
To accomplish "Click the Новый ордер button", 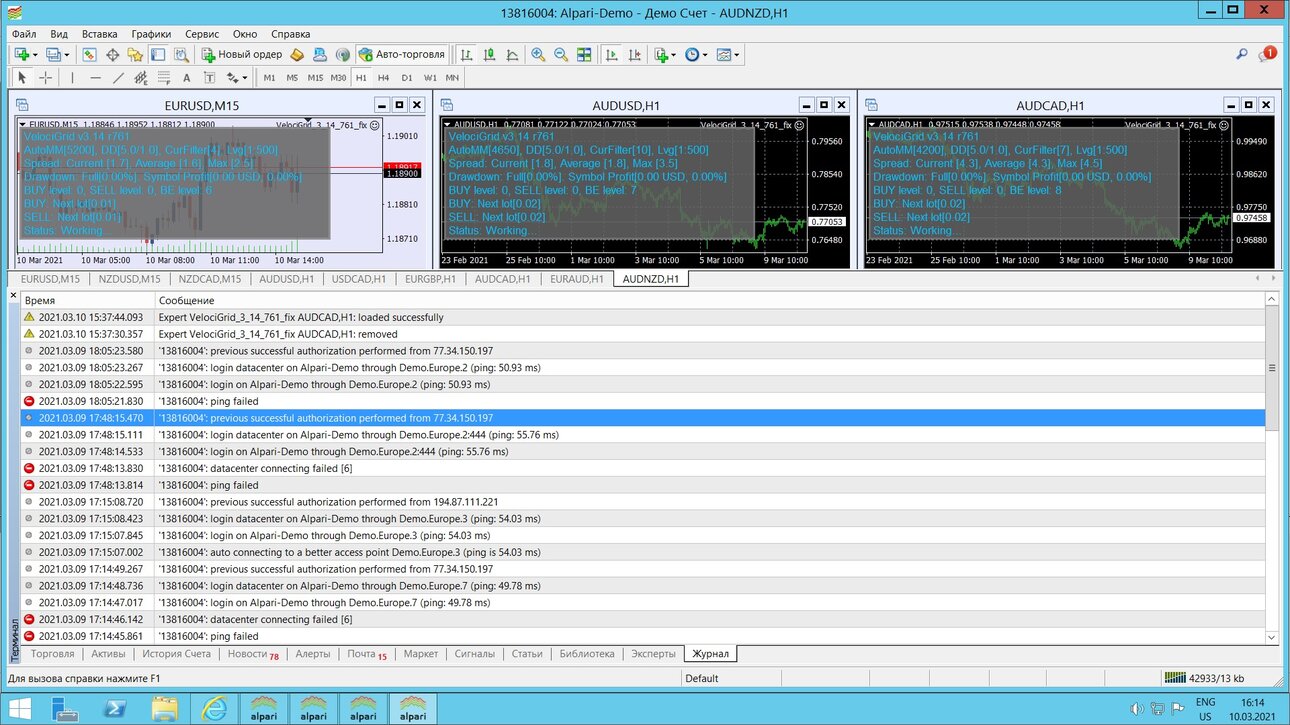I will [x=244, y=55].
